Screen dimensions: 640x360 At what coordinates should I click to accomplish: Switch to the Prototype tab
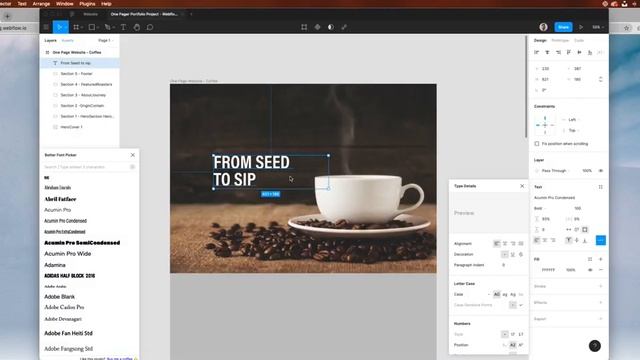click(560, 40)
